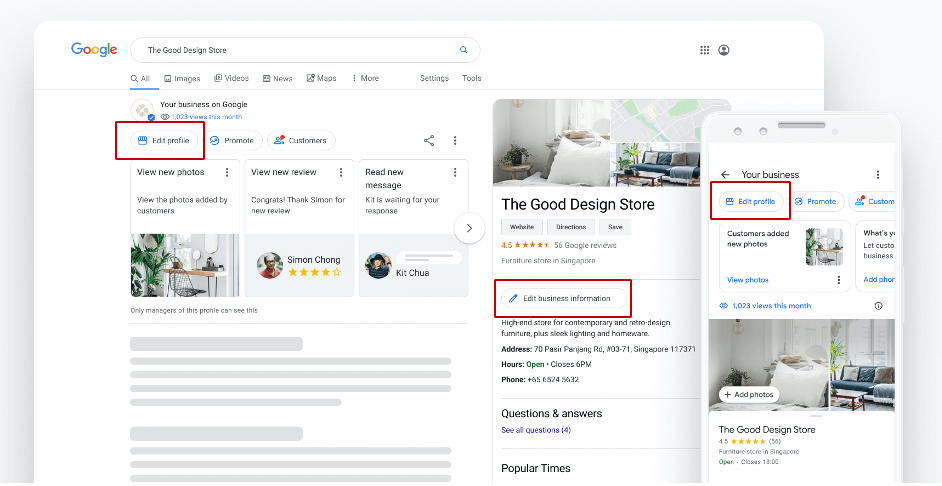Image resolution: width=942 pixels, height=486 pixels.
Task: Open the Google account profile icon
Action: [x=724, y=50]
